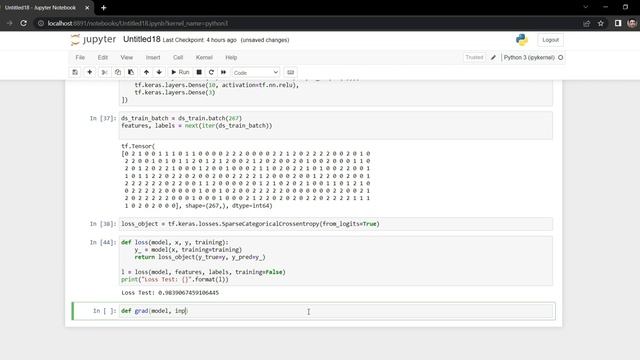Viewport: 640px width, 360px height.
Task: Open the Help menu
Action: [231, 58]
